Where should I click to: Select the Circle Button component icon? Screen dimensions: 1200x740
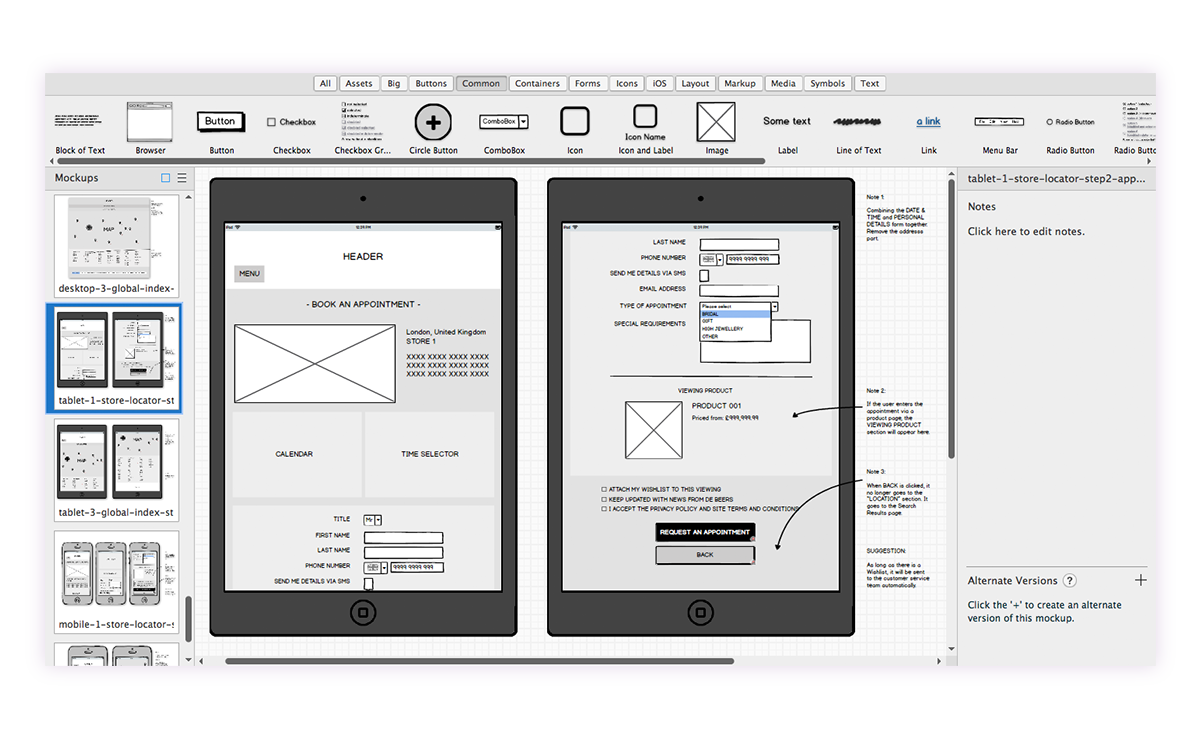pos(433,122)
